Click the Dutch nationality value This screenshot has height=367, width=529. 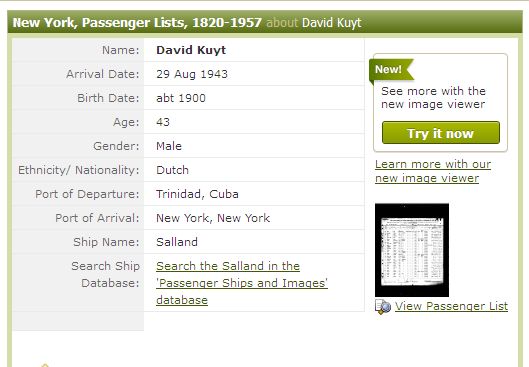[x=172, y=170]
